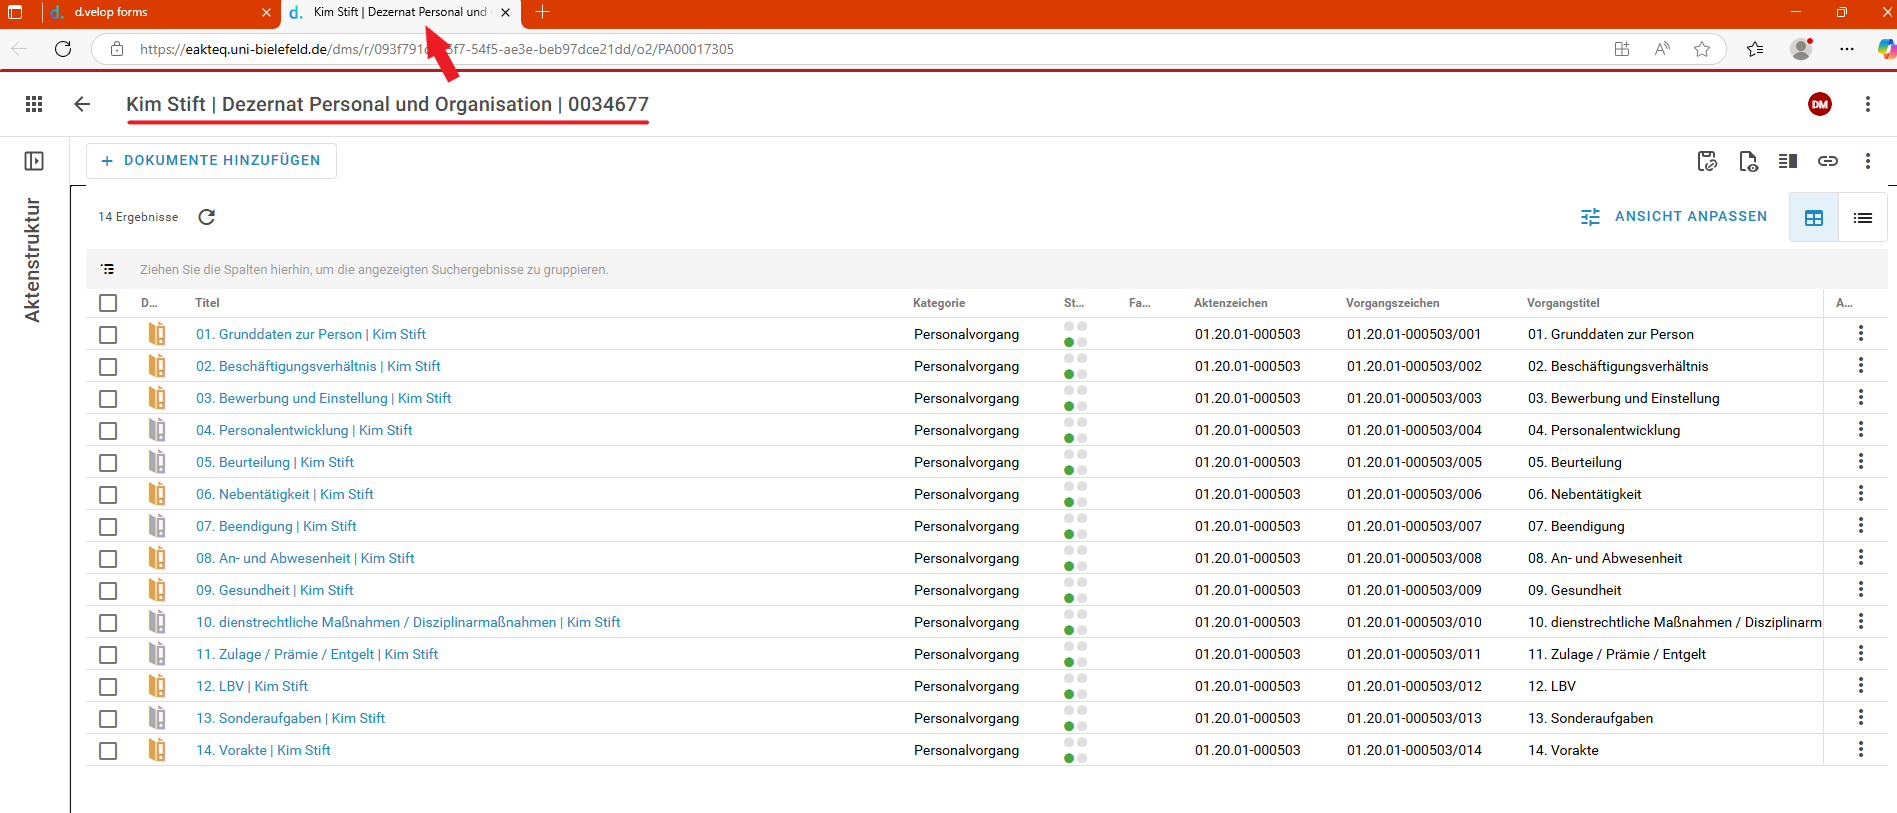
Task: Open the 09. Gesundheit | Kim Stift link
Action: (x=274, y=591)
